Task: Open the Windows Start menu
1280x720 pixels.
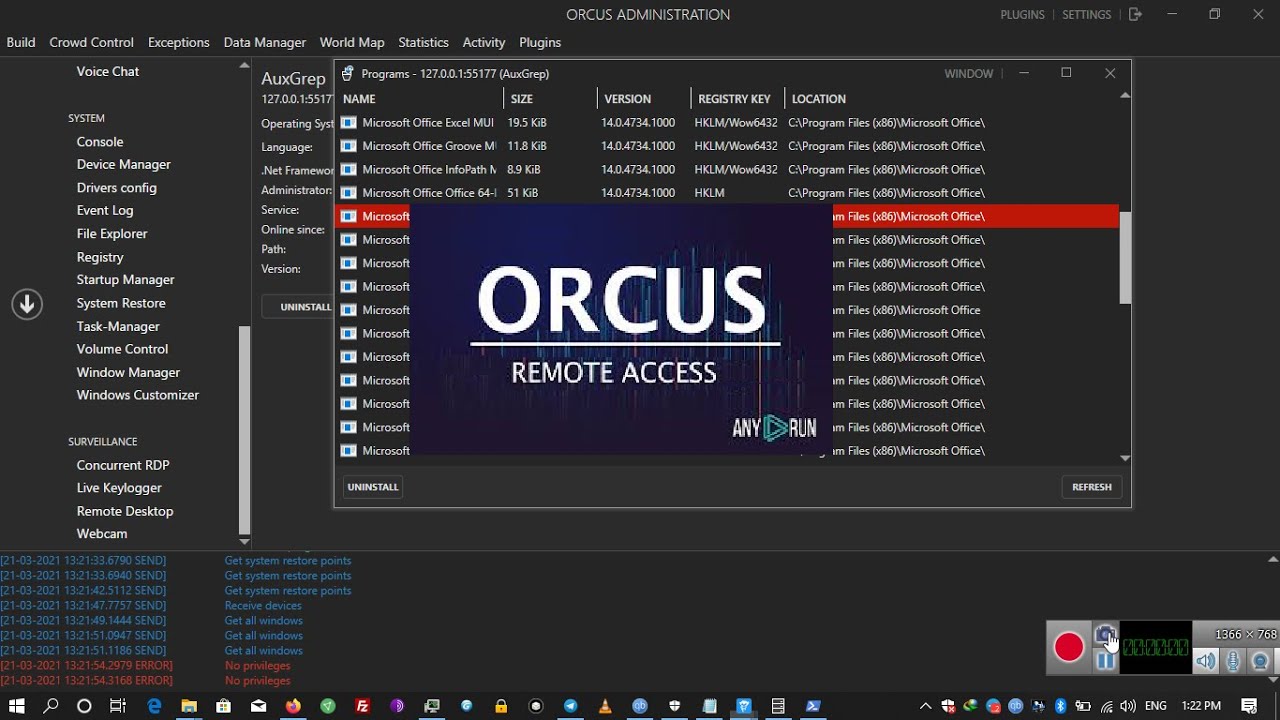Action: tap(16, 706)
